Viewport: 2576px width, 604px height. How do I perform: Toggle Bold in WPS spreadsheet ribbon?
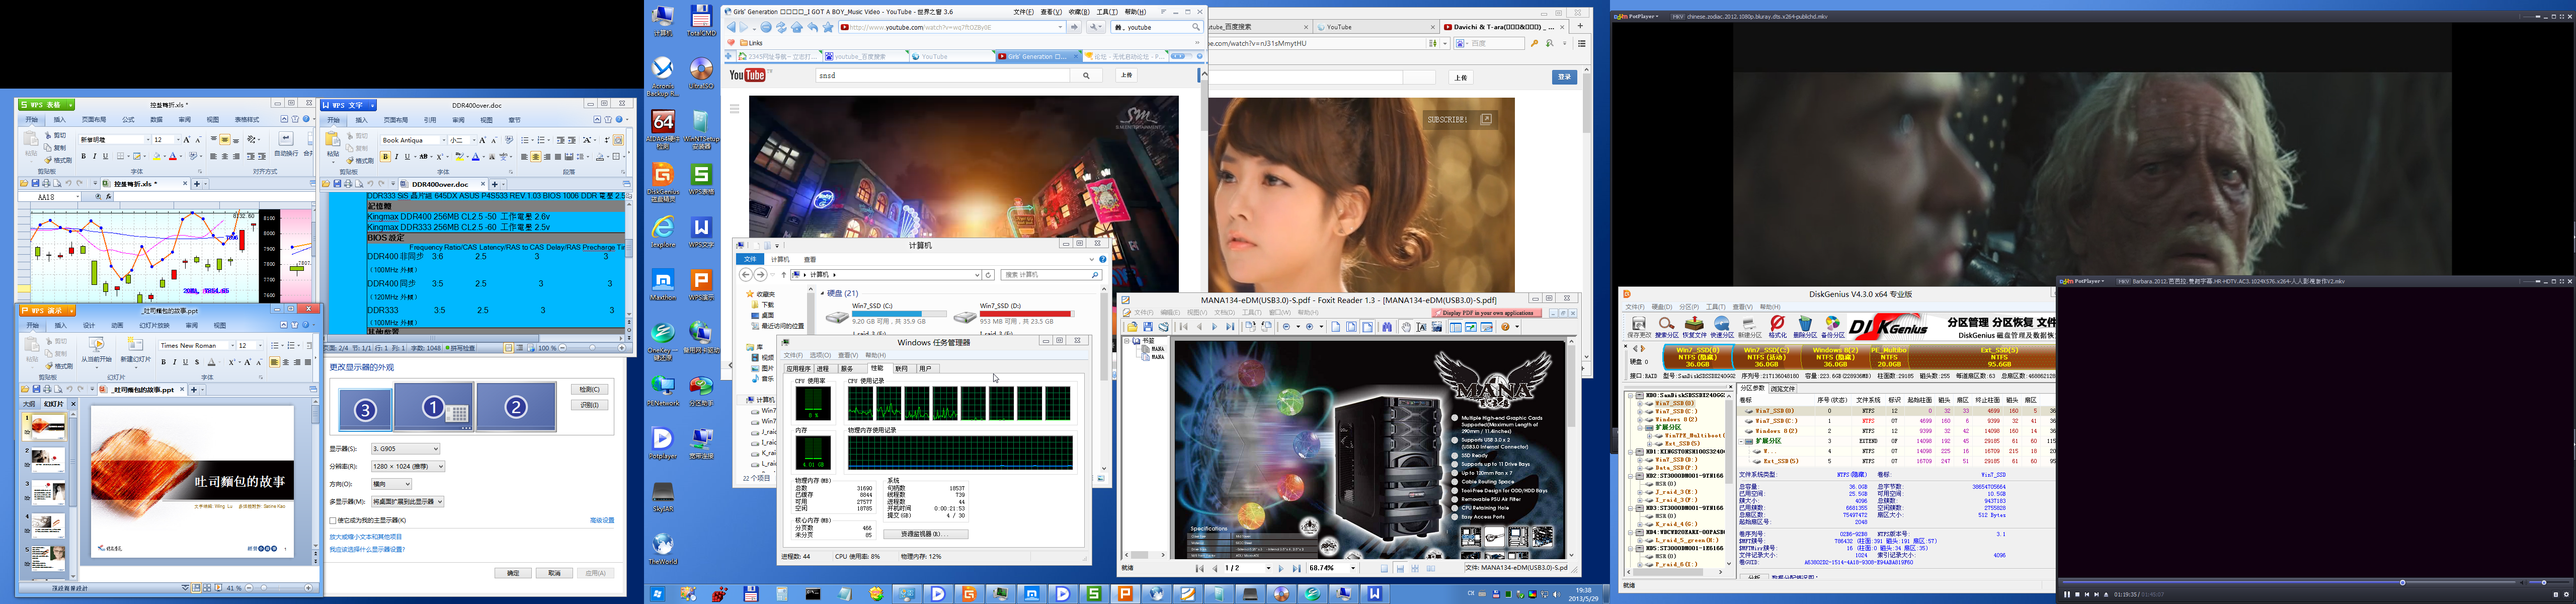[84, 156]
